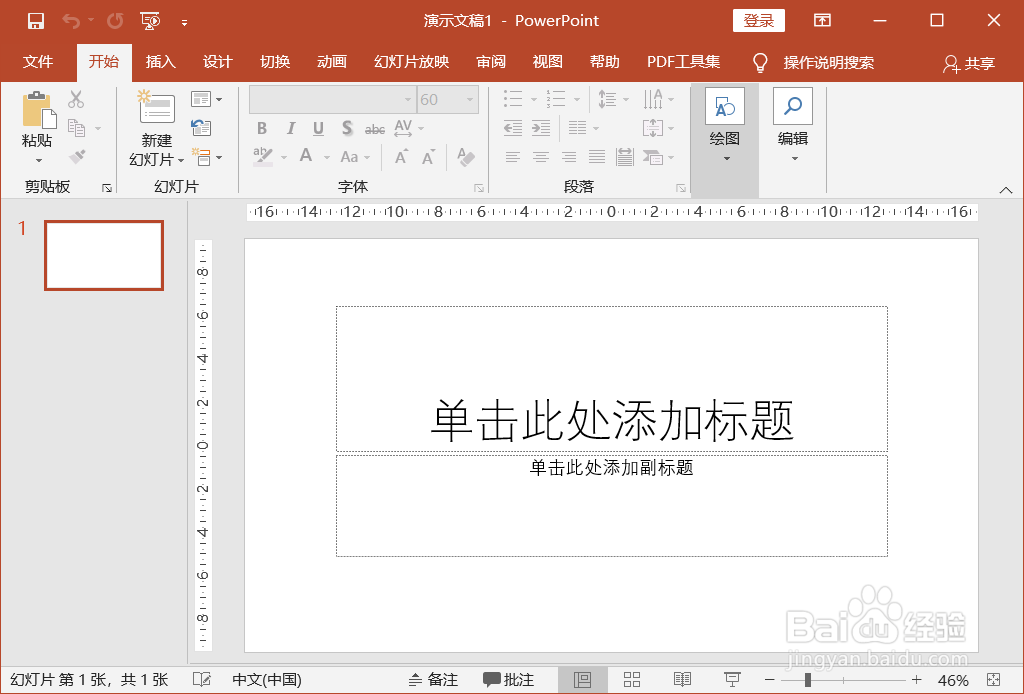Toggle Justify alignment button
The width and height of the screenshot is (1024, 694).
pos(597,157)
